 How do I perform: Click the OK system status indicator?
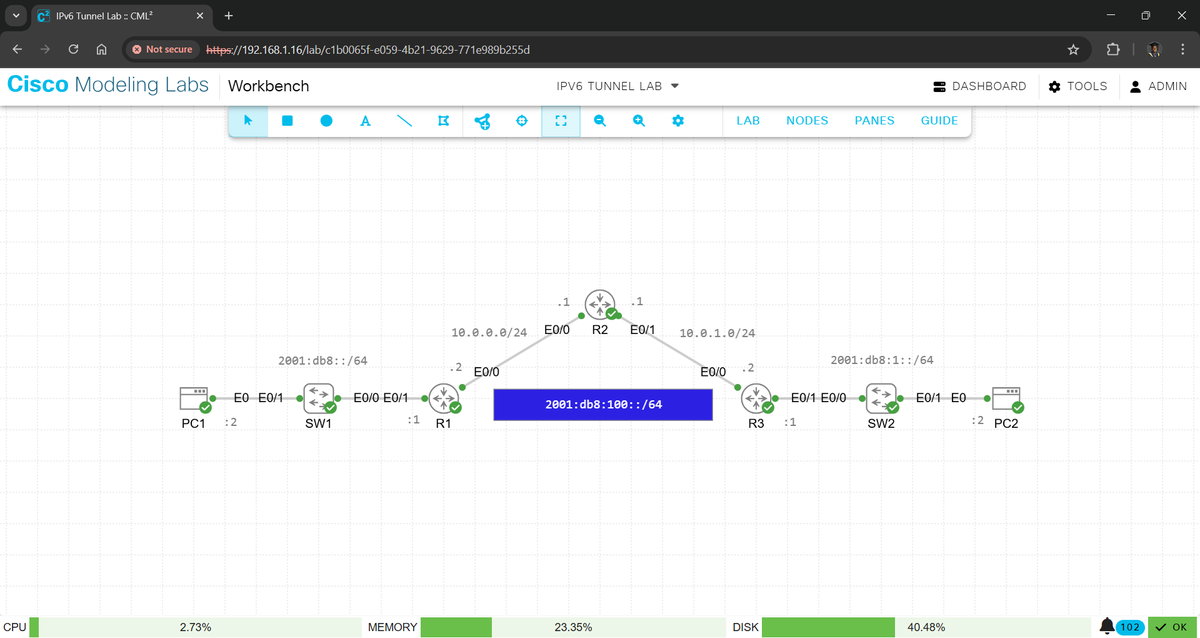click(x=1173, y=627)
